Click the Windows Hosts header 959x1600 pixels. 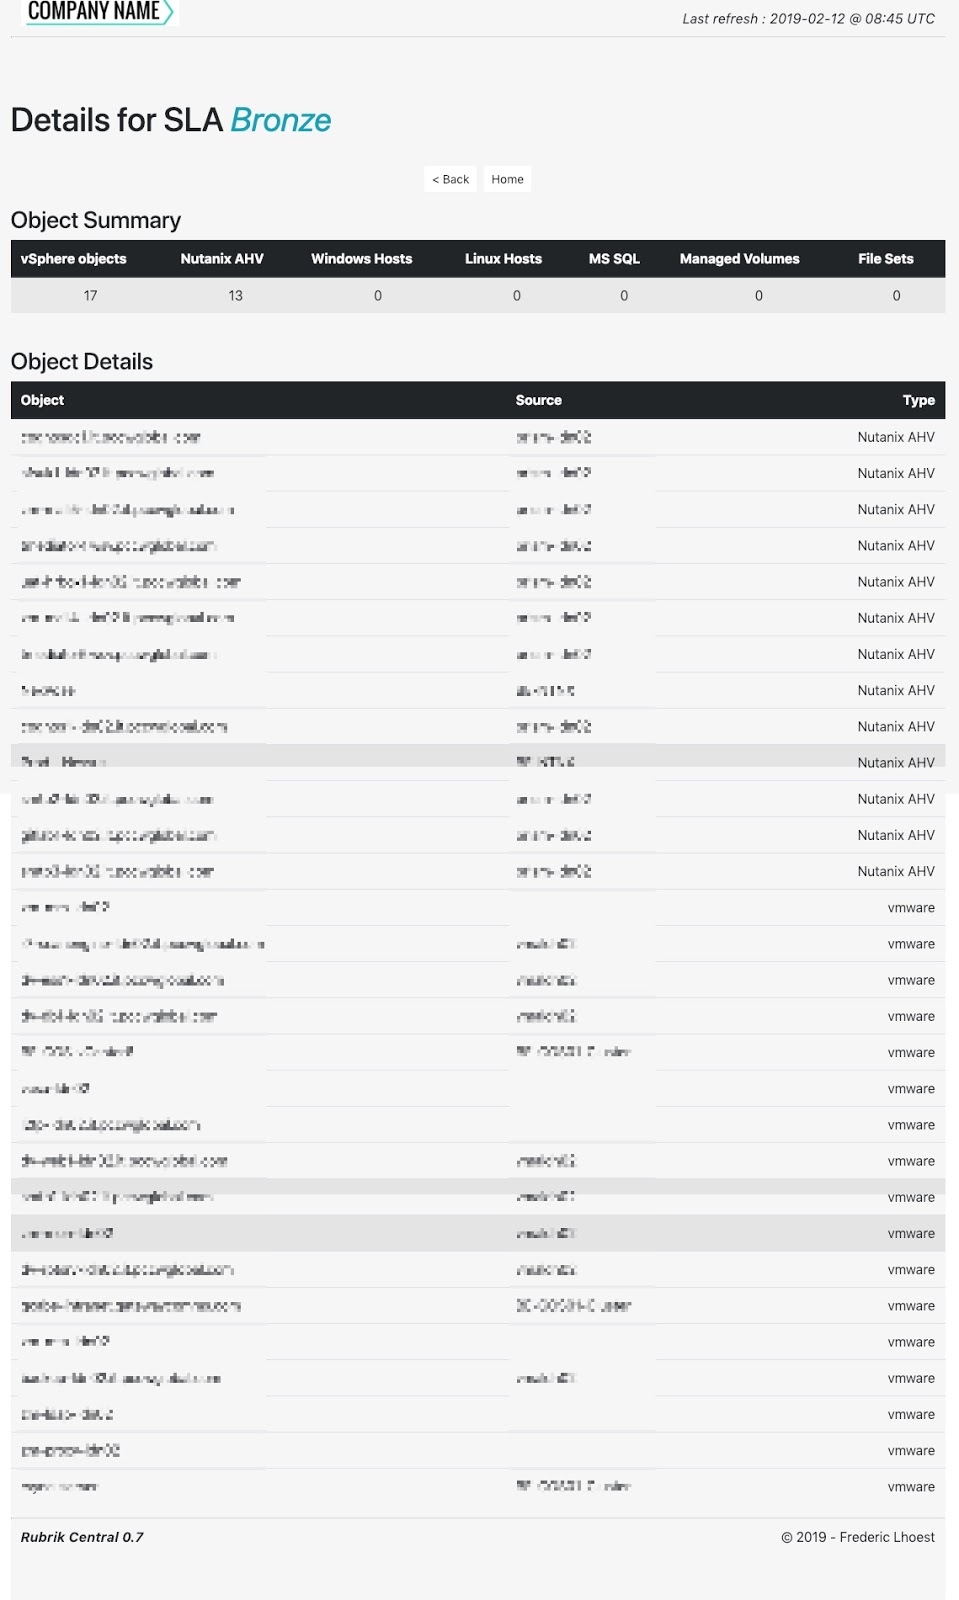361,259
